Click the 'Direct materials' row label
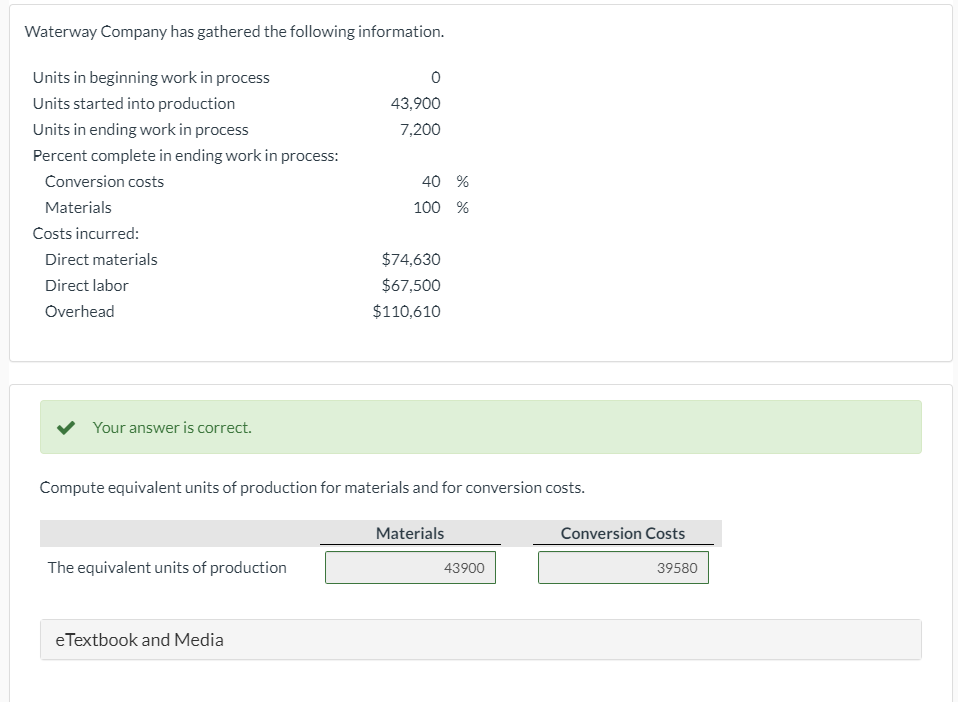Image resolution: width=958 pixels, height=702 pixels. pos(101,260)
